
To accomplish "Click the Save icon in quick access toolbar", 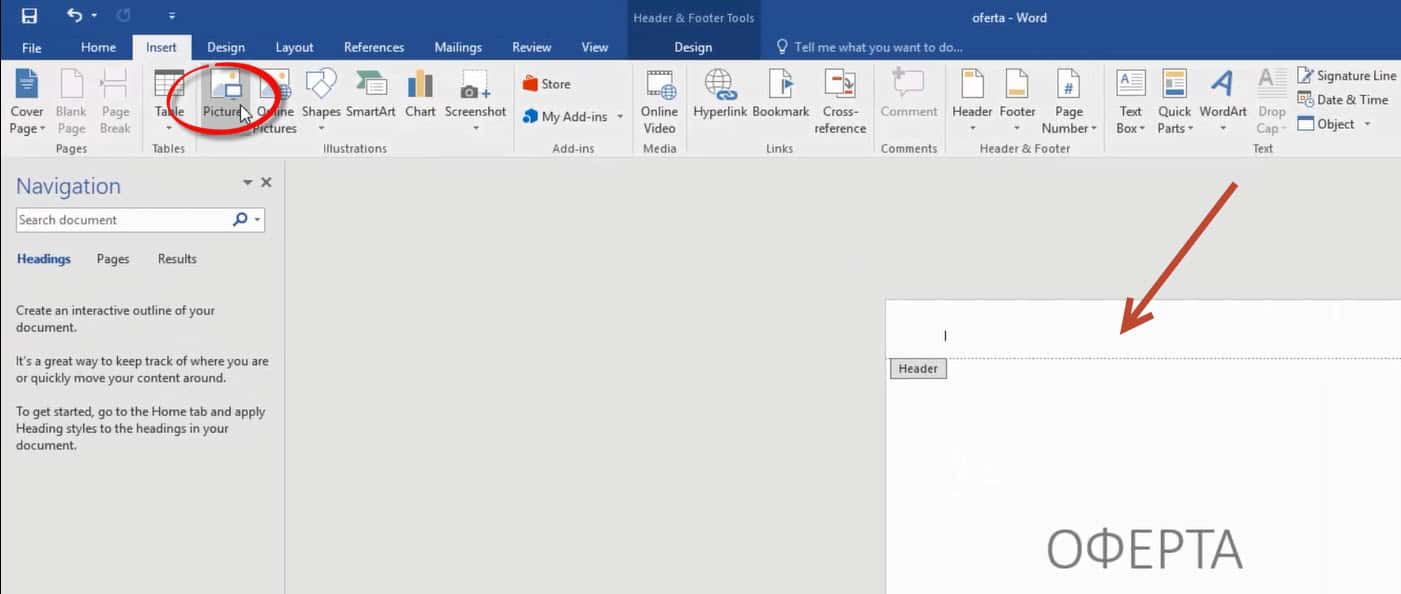I will [x=29, y=16].
